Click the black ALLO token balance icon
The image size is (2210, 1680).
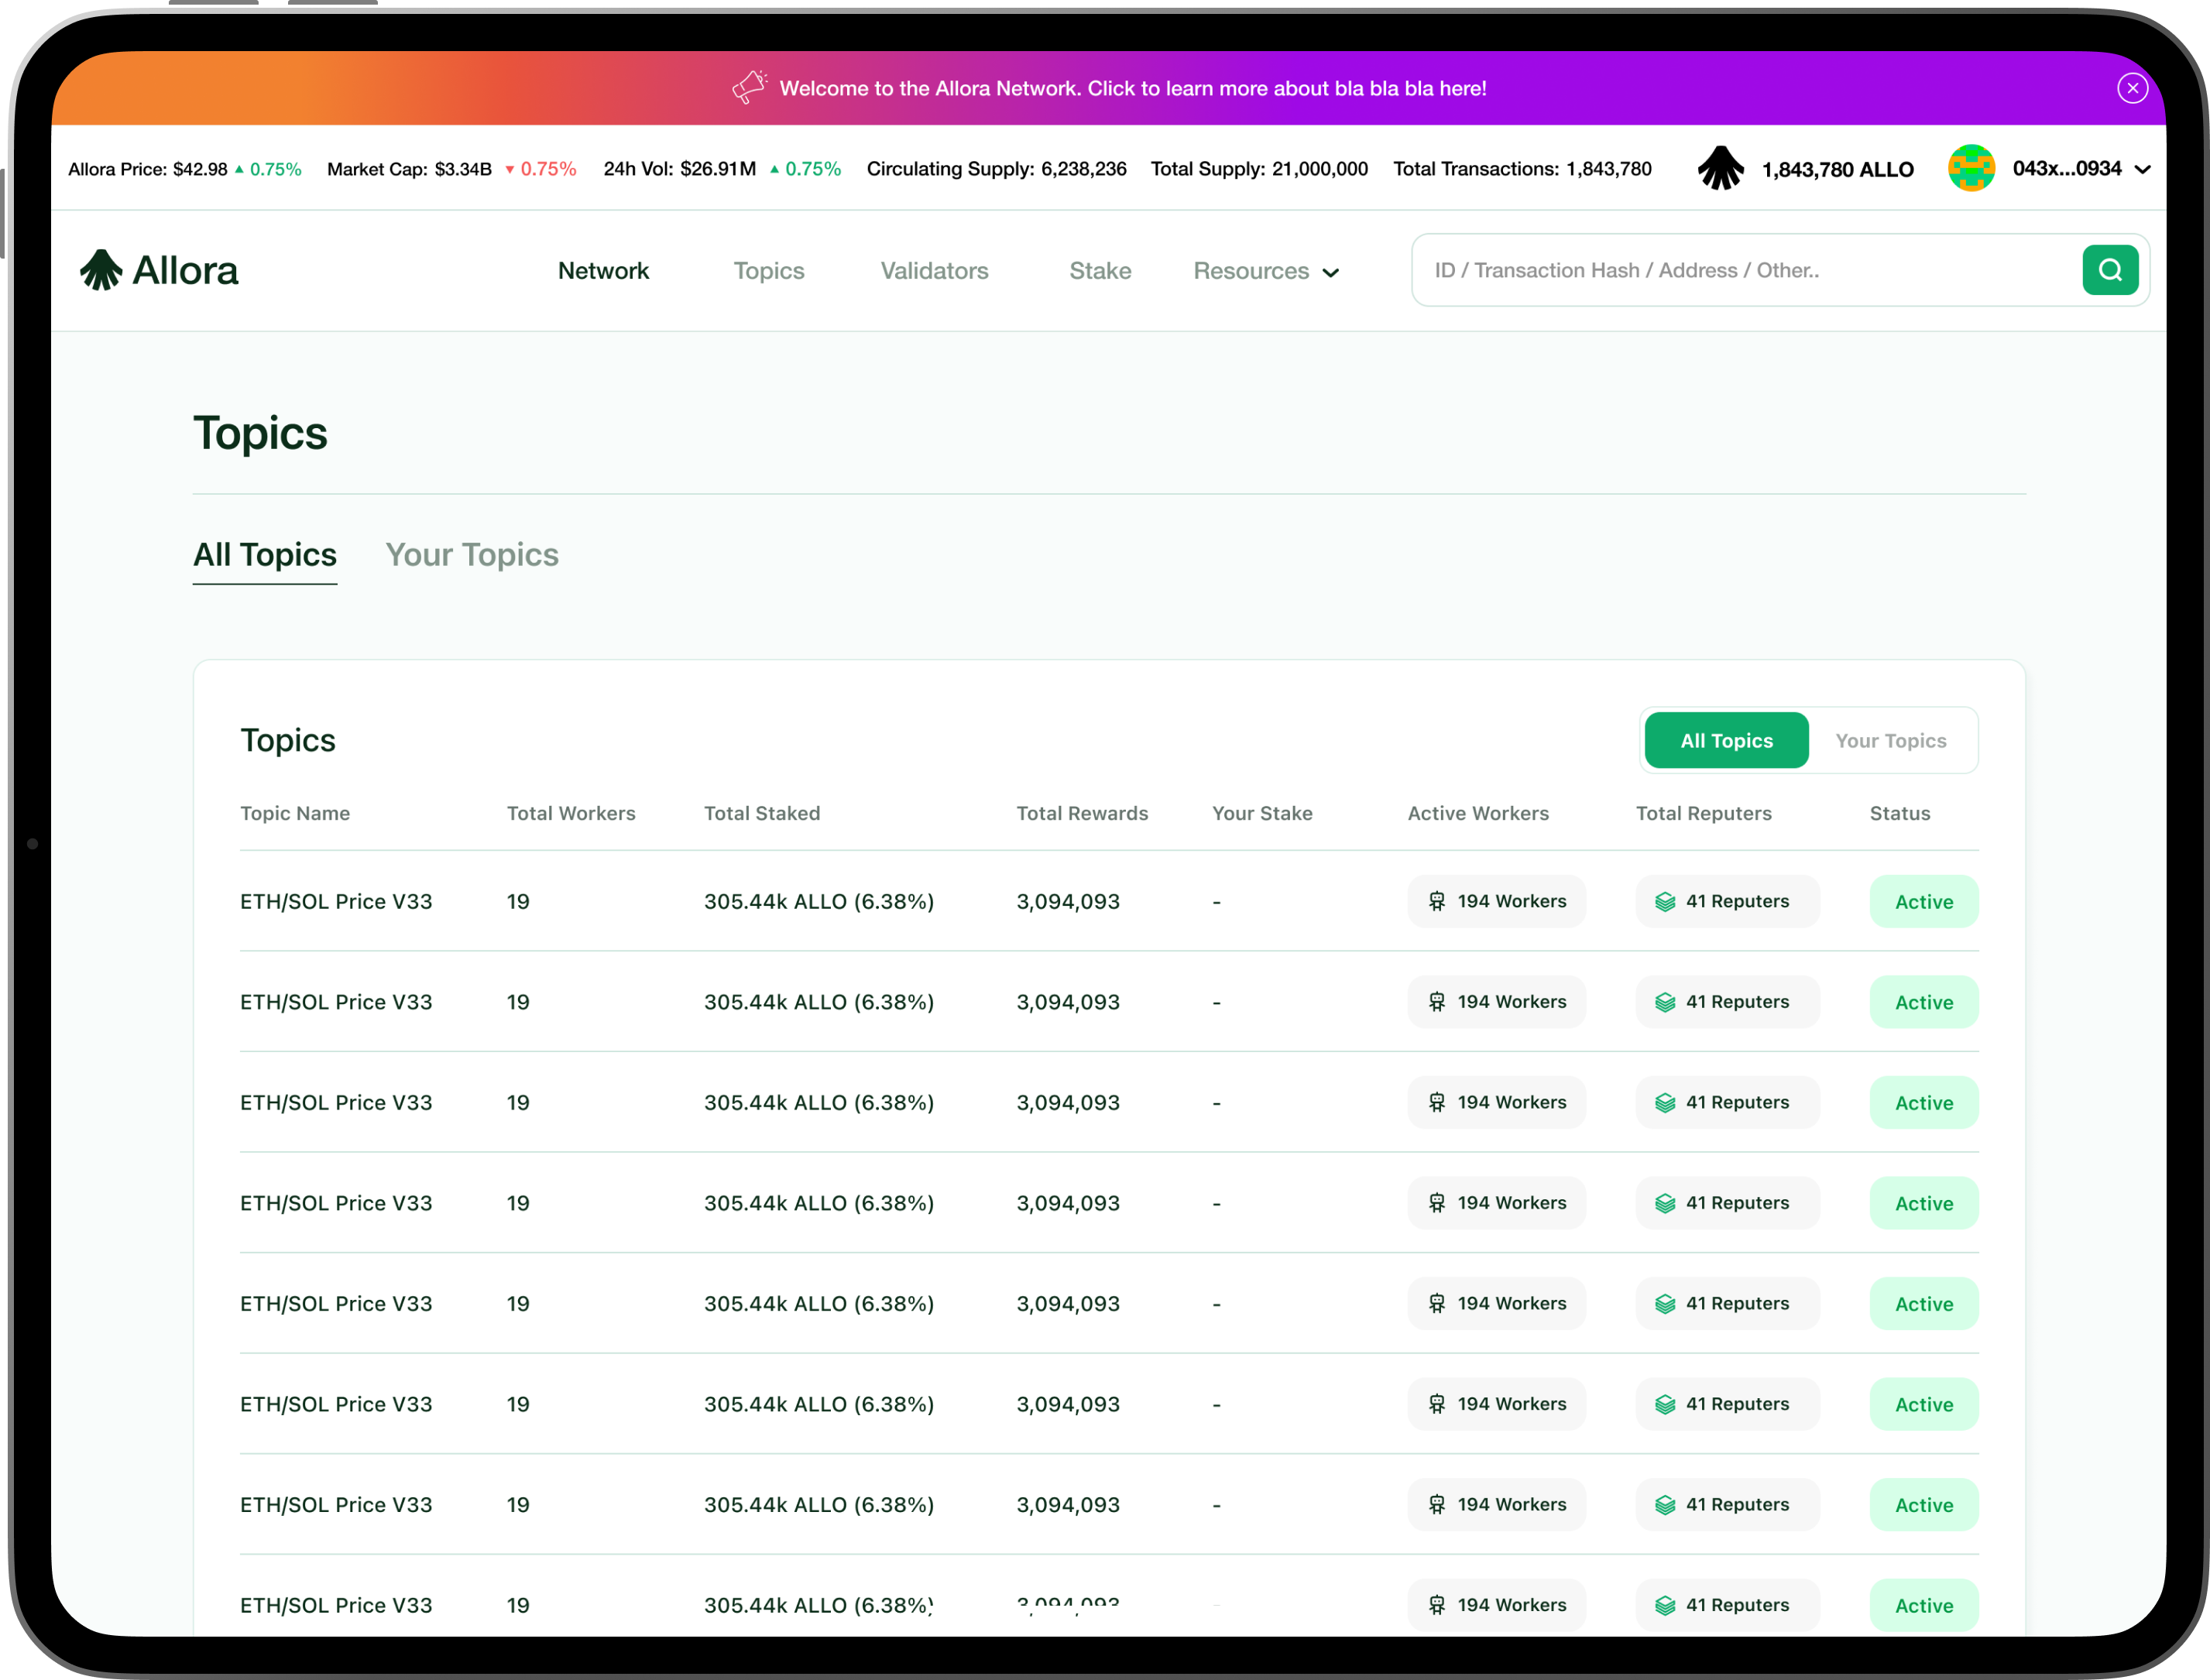click(x=1720, y=168)
